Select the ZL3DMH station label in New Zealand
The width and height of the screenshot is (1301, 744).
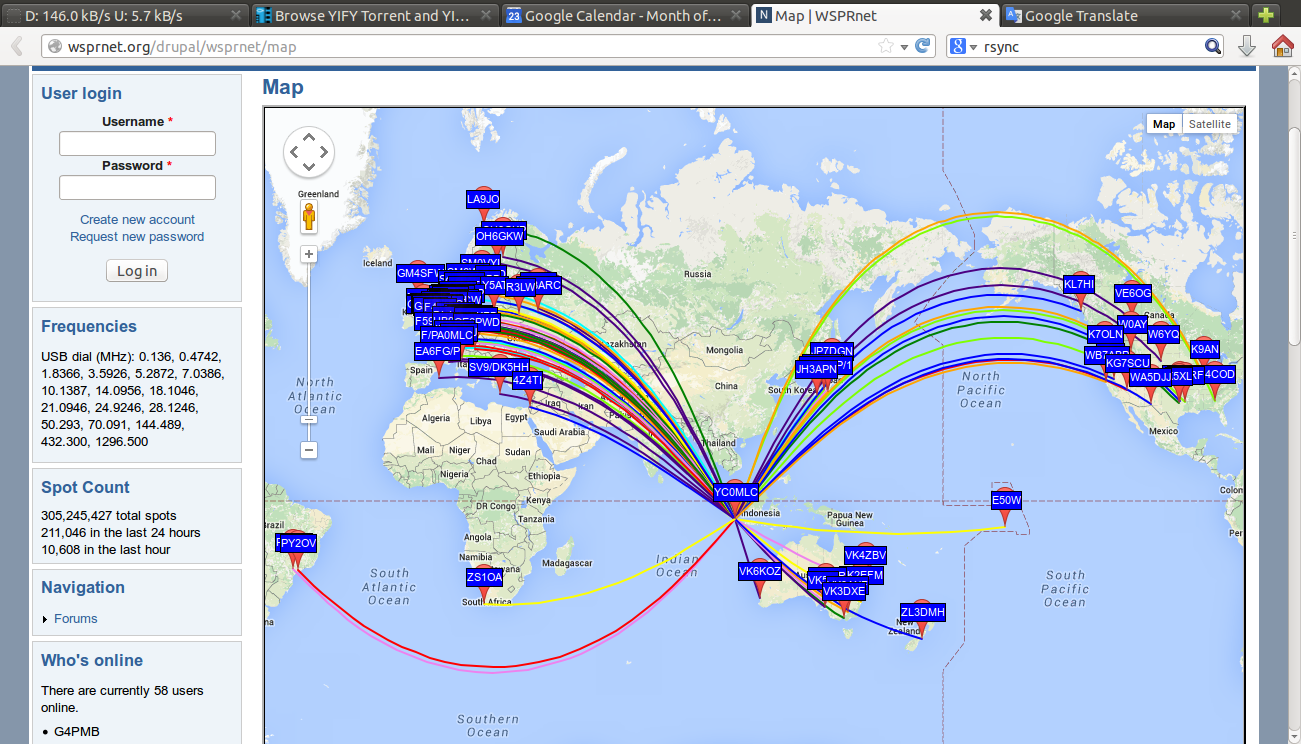point(922,612)
